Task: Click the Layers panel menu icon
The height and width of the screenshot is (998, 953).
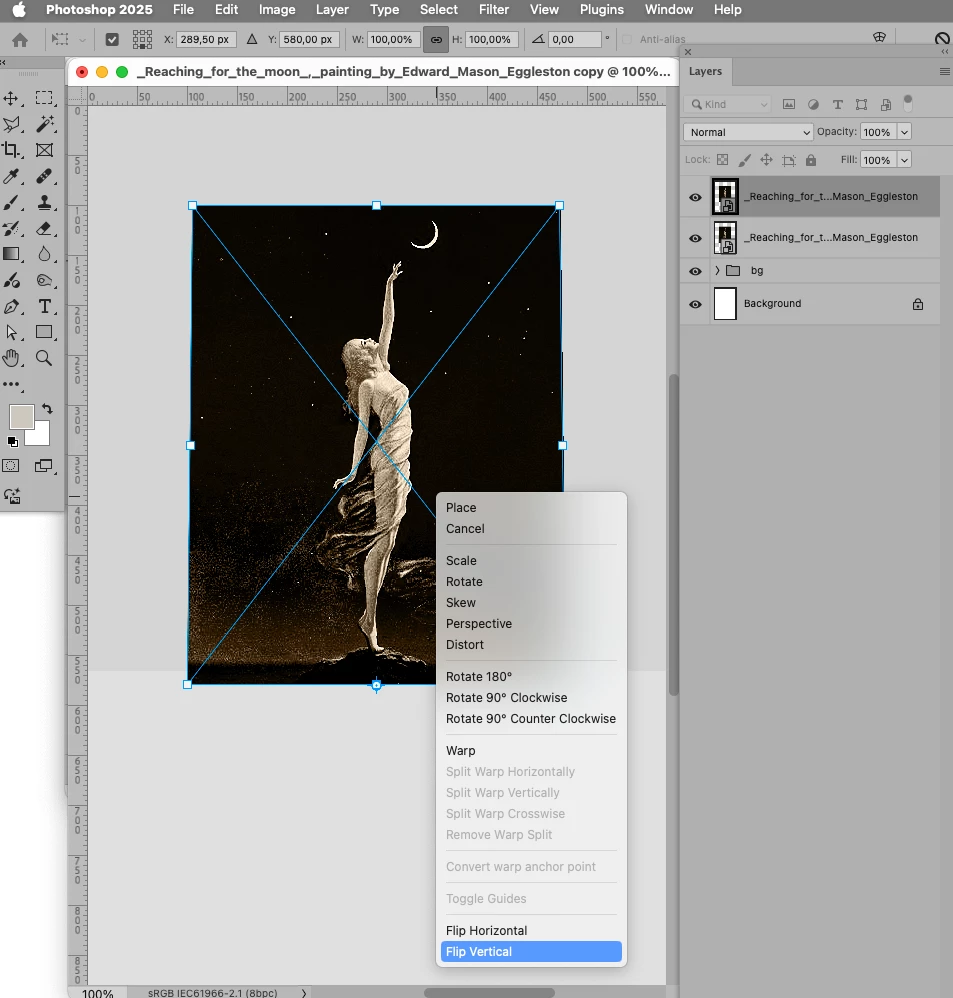Action: coord(945,71)
